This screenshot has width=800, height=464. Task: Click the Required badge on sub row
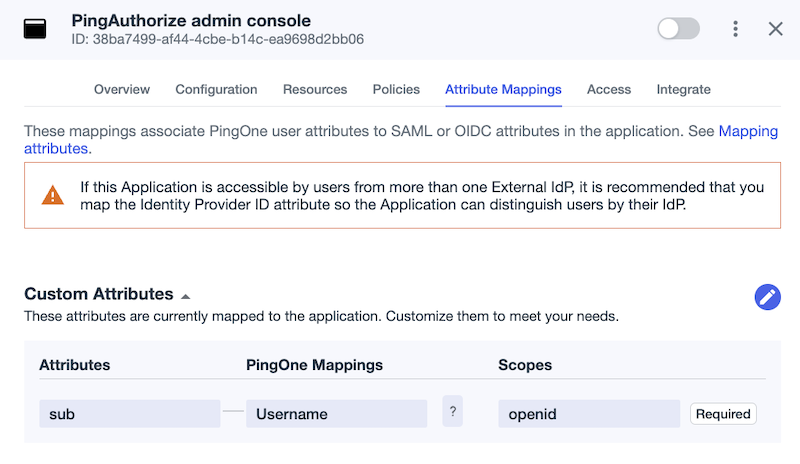point(723,413)
